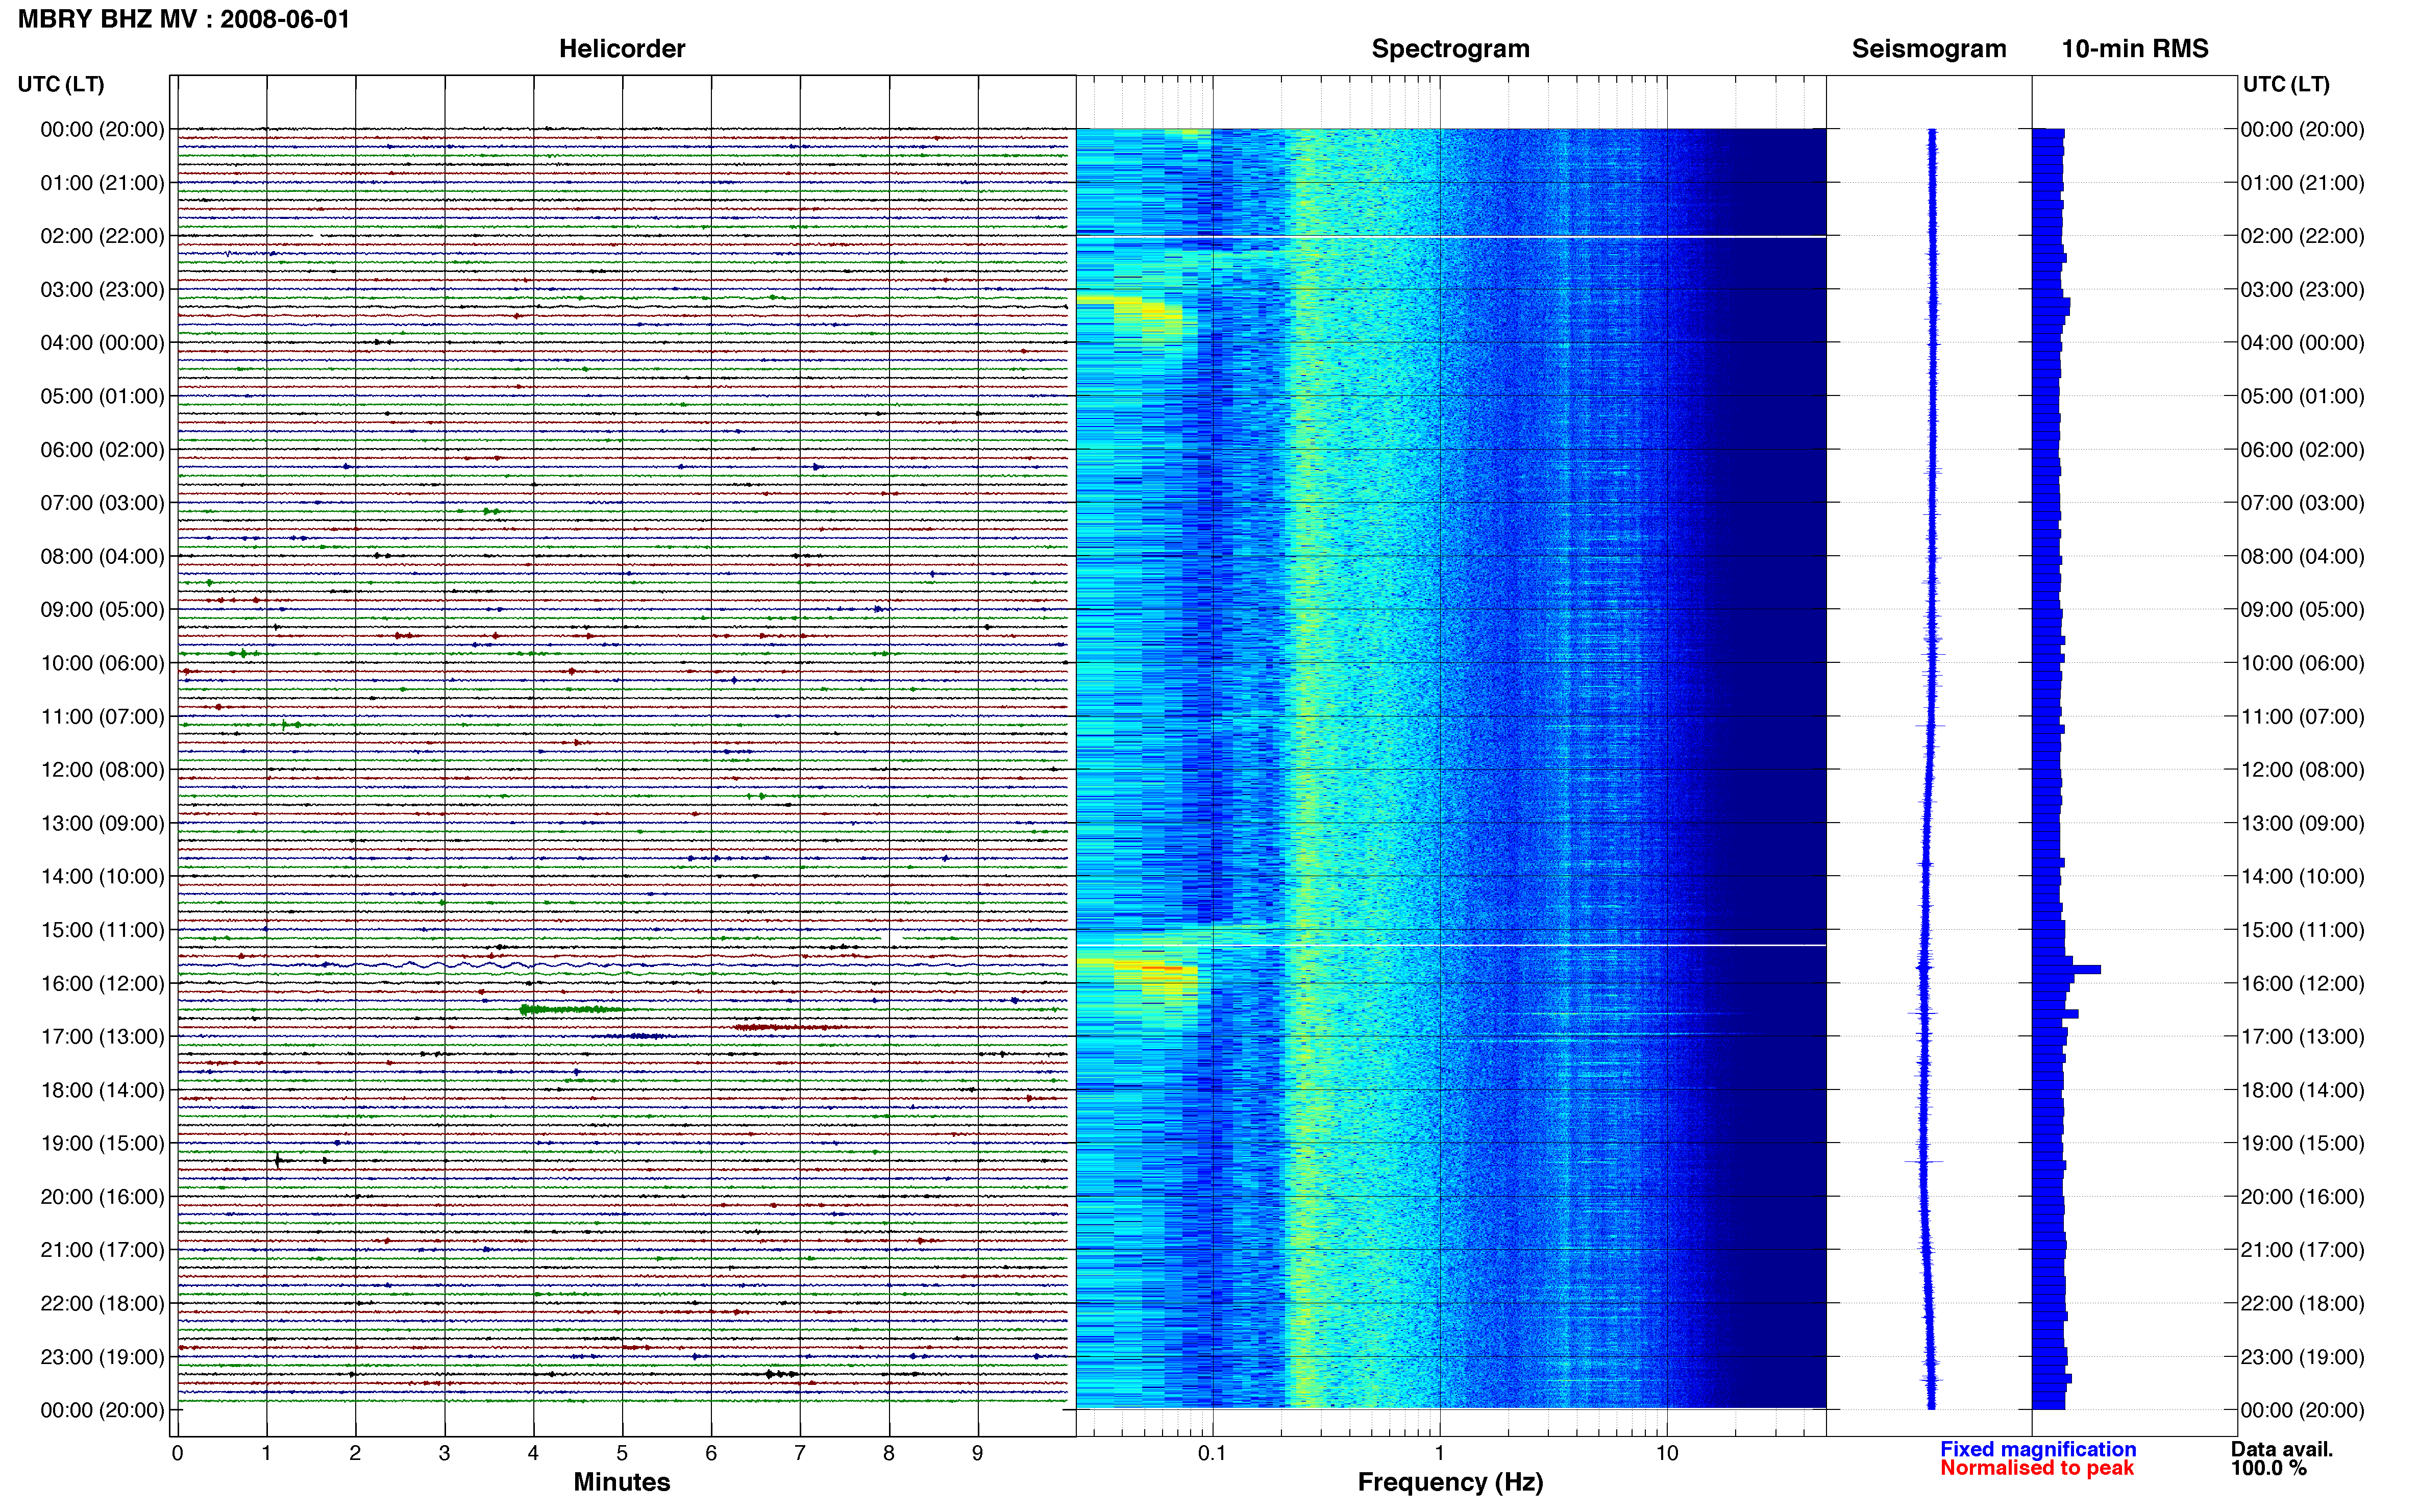Viewport: 2419px width, 1512px height.
Task: Click the right 'UTC (LT)' axis label
Action: tap(2286, 84)
